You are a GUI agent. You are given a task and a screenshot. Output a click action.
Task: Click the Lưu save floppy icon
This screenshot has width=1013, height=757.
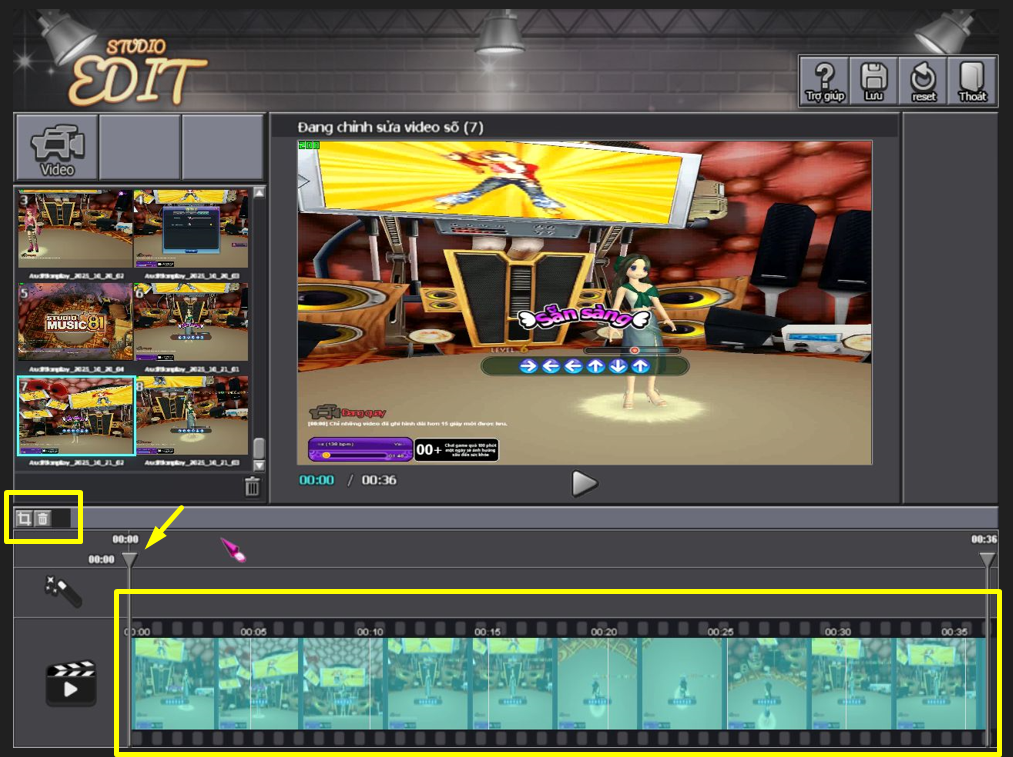[x=874, y=81]
